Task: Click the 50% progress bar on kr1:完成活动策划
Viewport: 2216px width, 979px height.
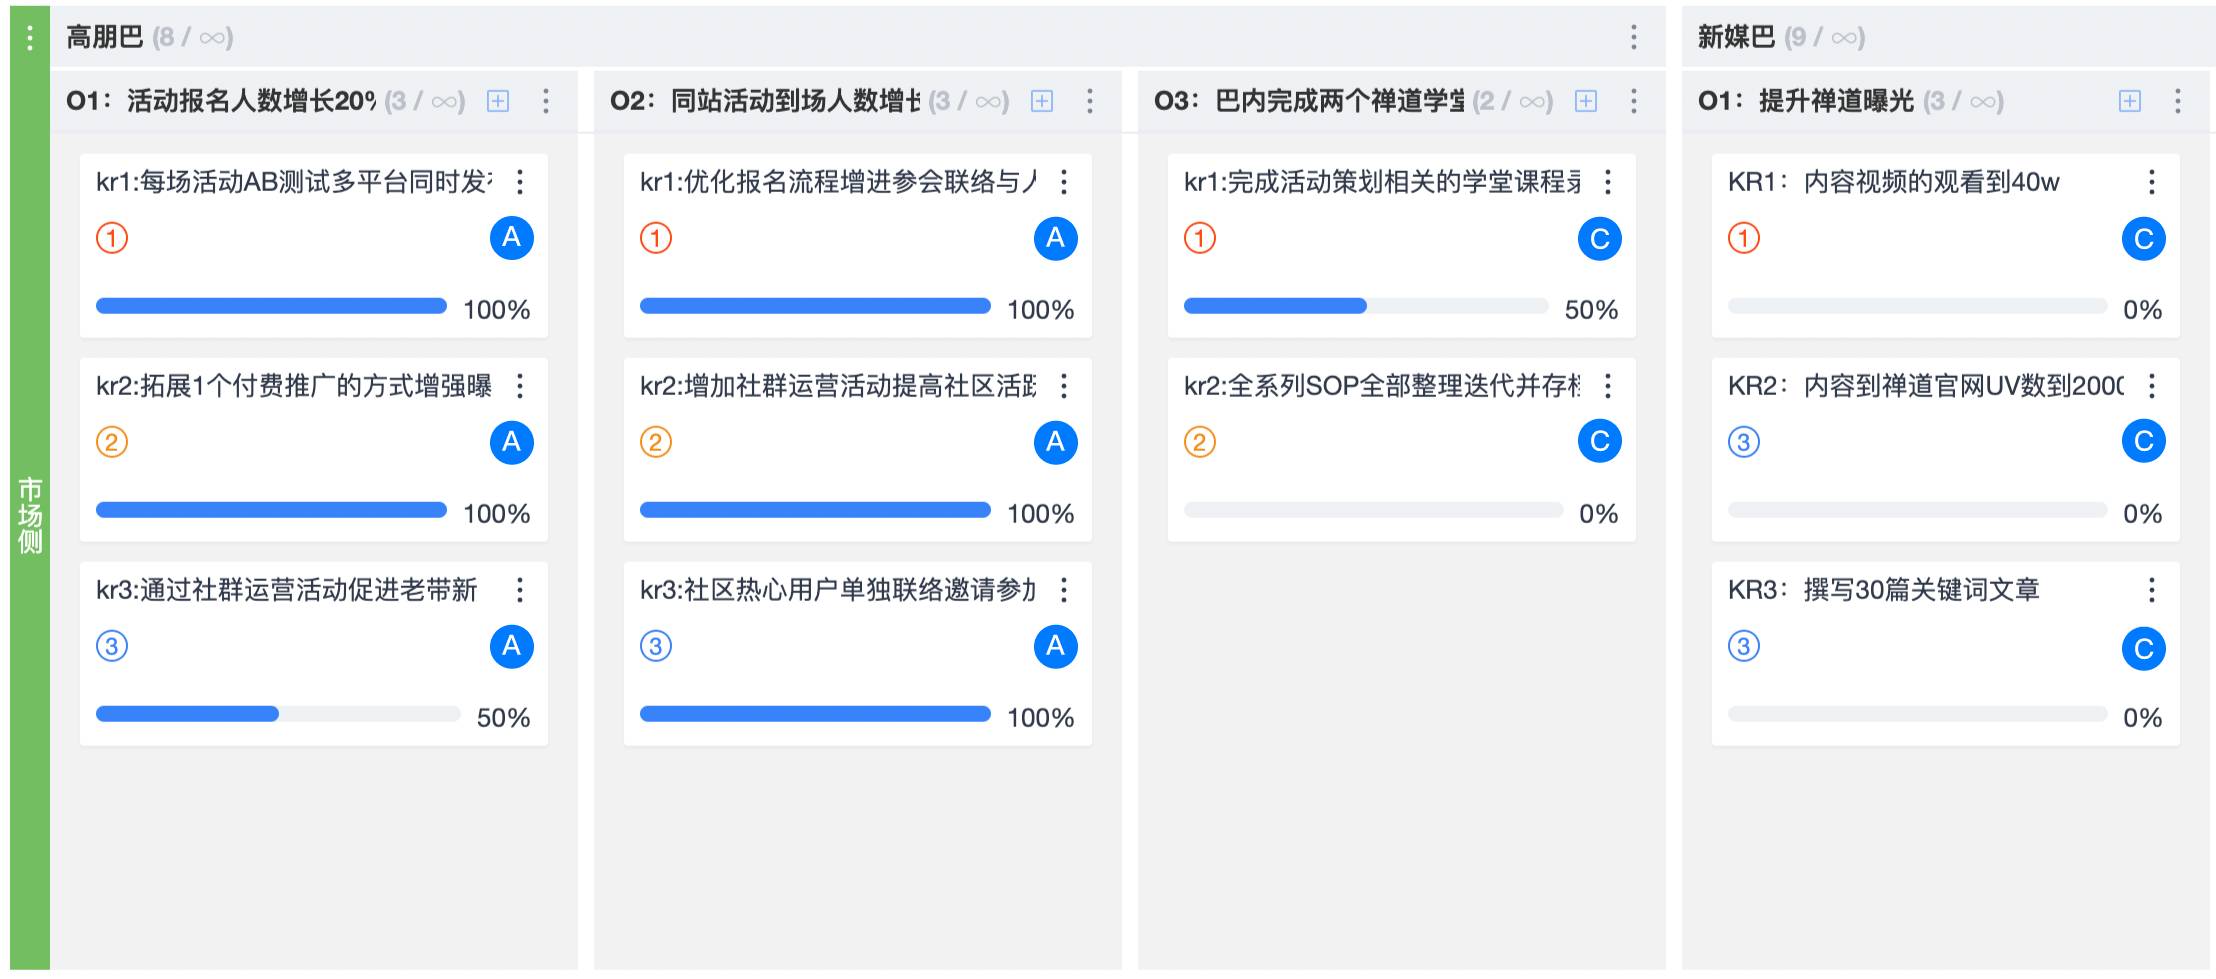Action: point(1366,306)
